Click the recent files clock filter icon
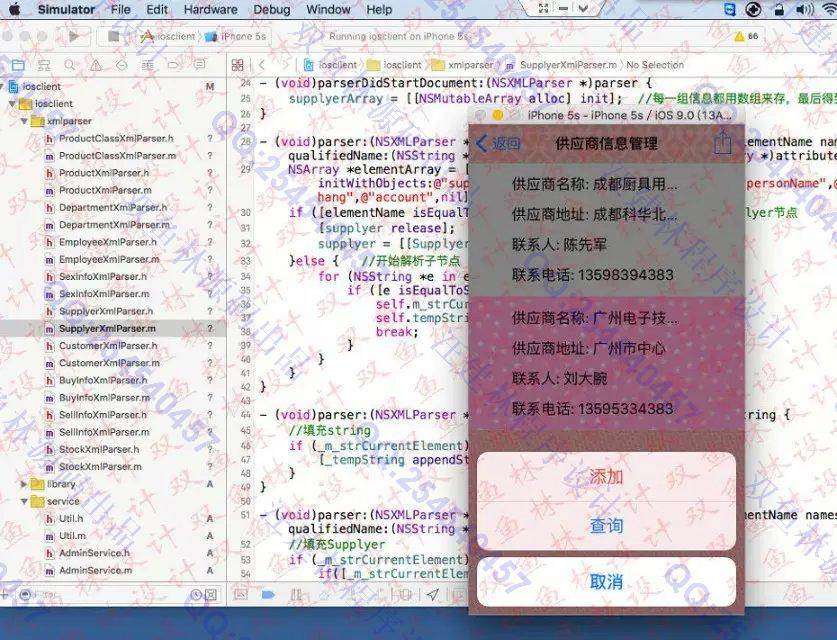This screenshot has height=640, width=837. tap(195, 595)
